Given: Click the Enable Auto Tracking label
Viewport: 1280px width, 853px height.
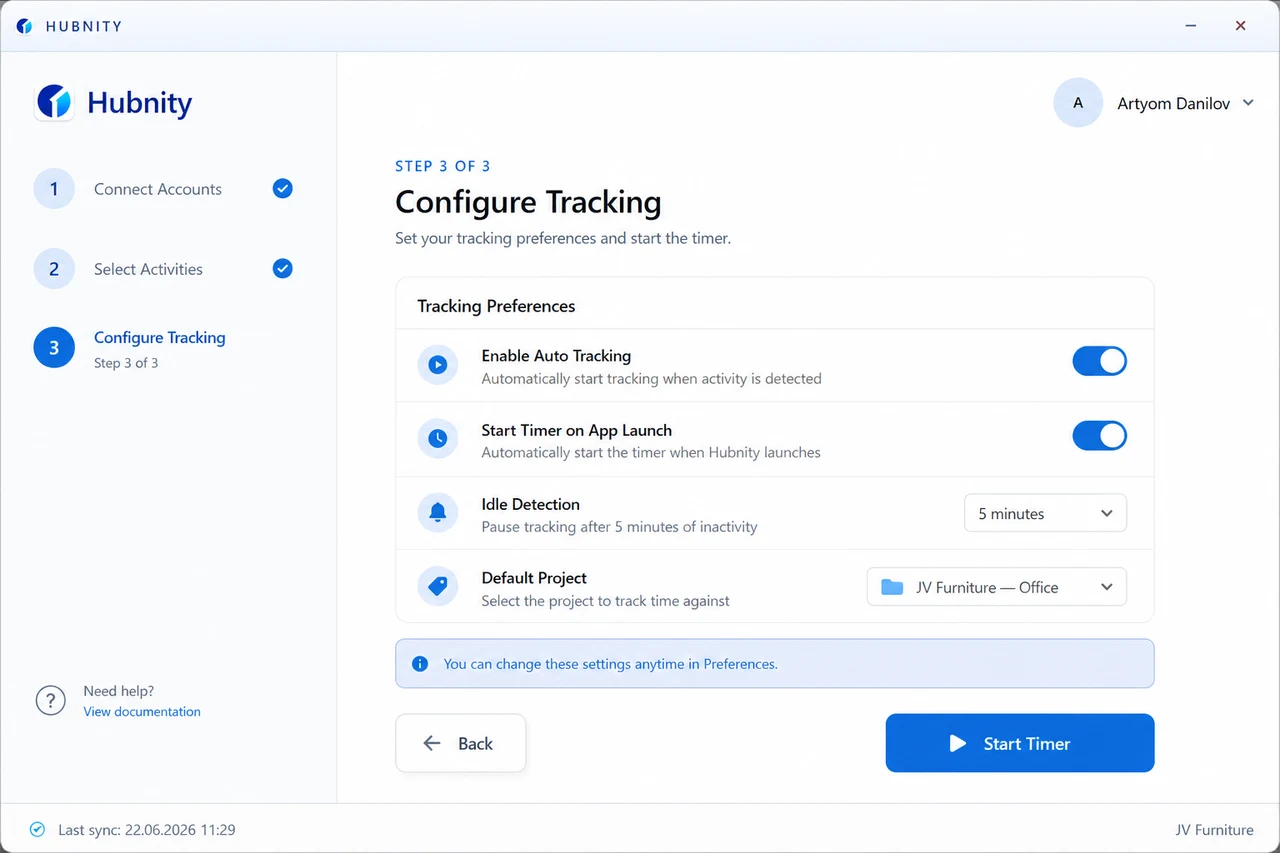Looking at the screenshot, I should pos(556,356).
